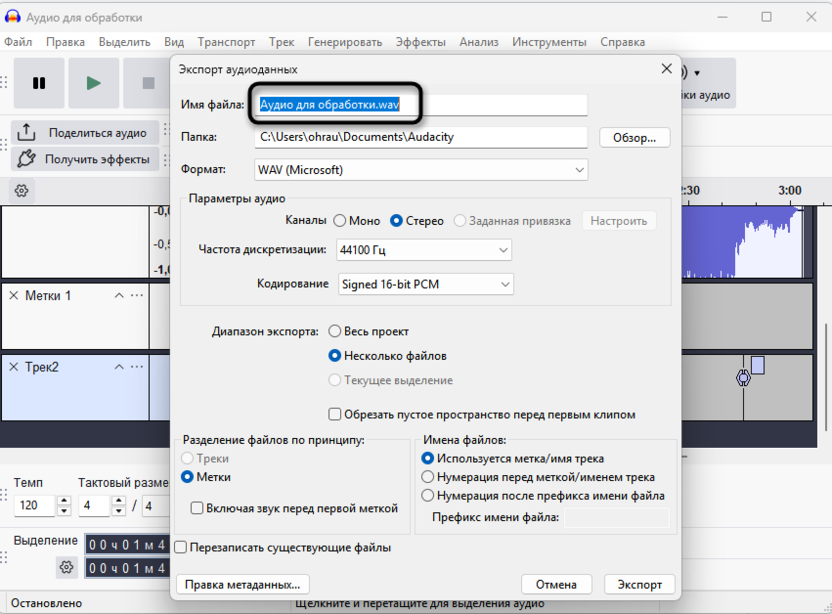The height and width of the screenshot is (614, 832).
Task: Open the Эффекты menu
Action: pyautogui.click(x=421, y=42)
